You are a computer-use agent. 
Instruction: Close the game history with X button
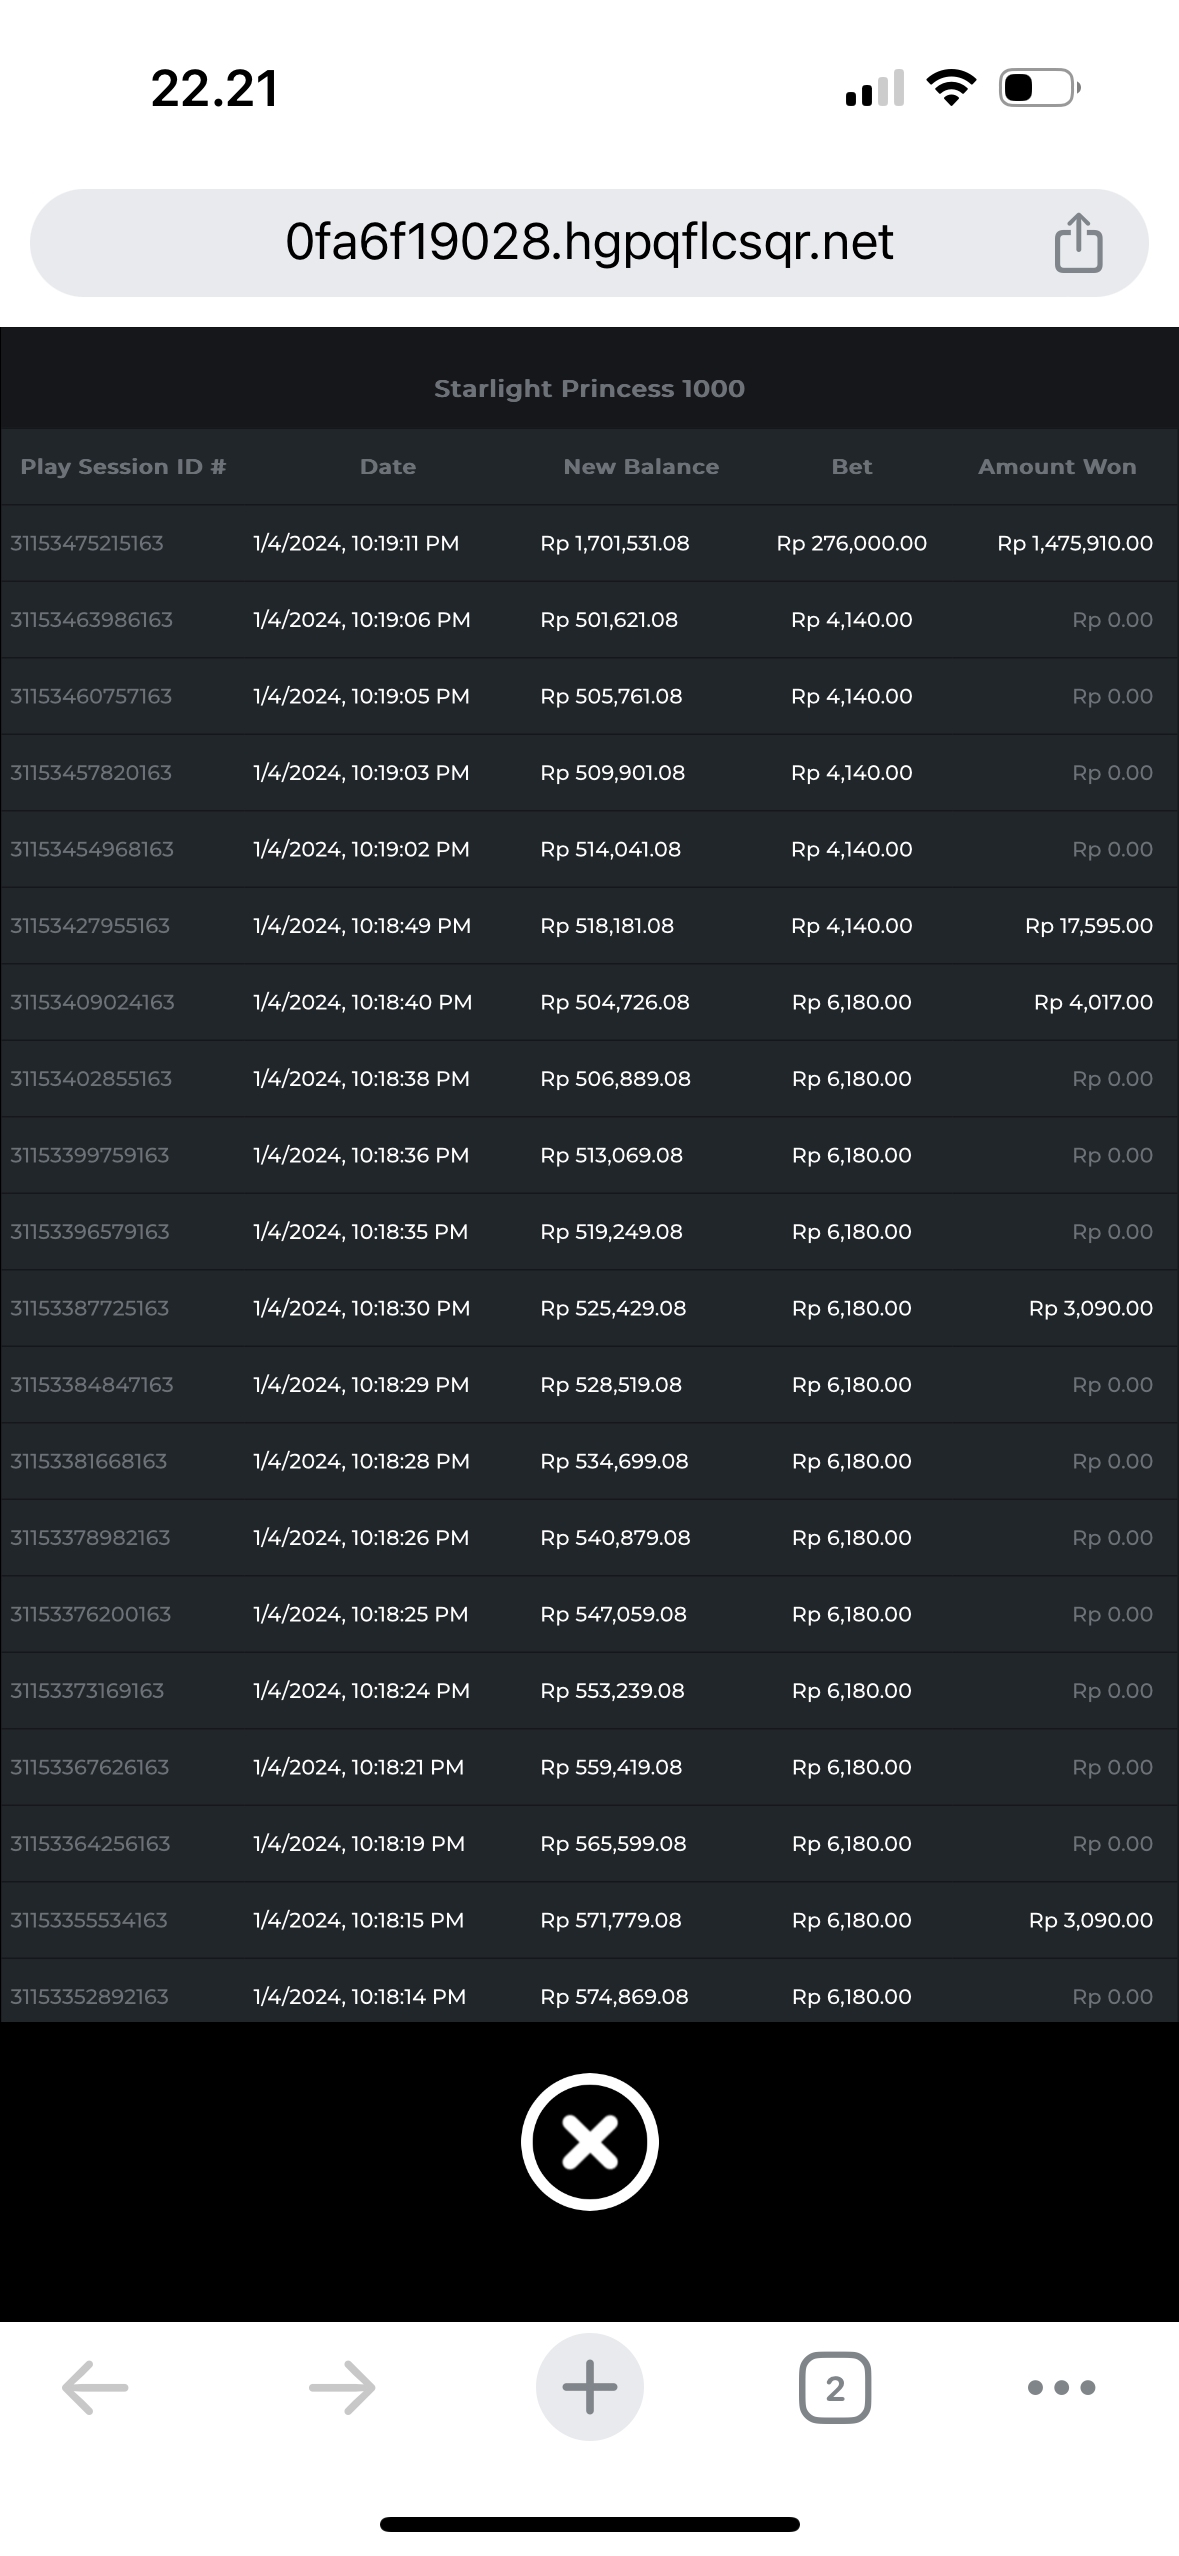click(589, 2142)
